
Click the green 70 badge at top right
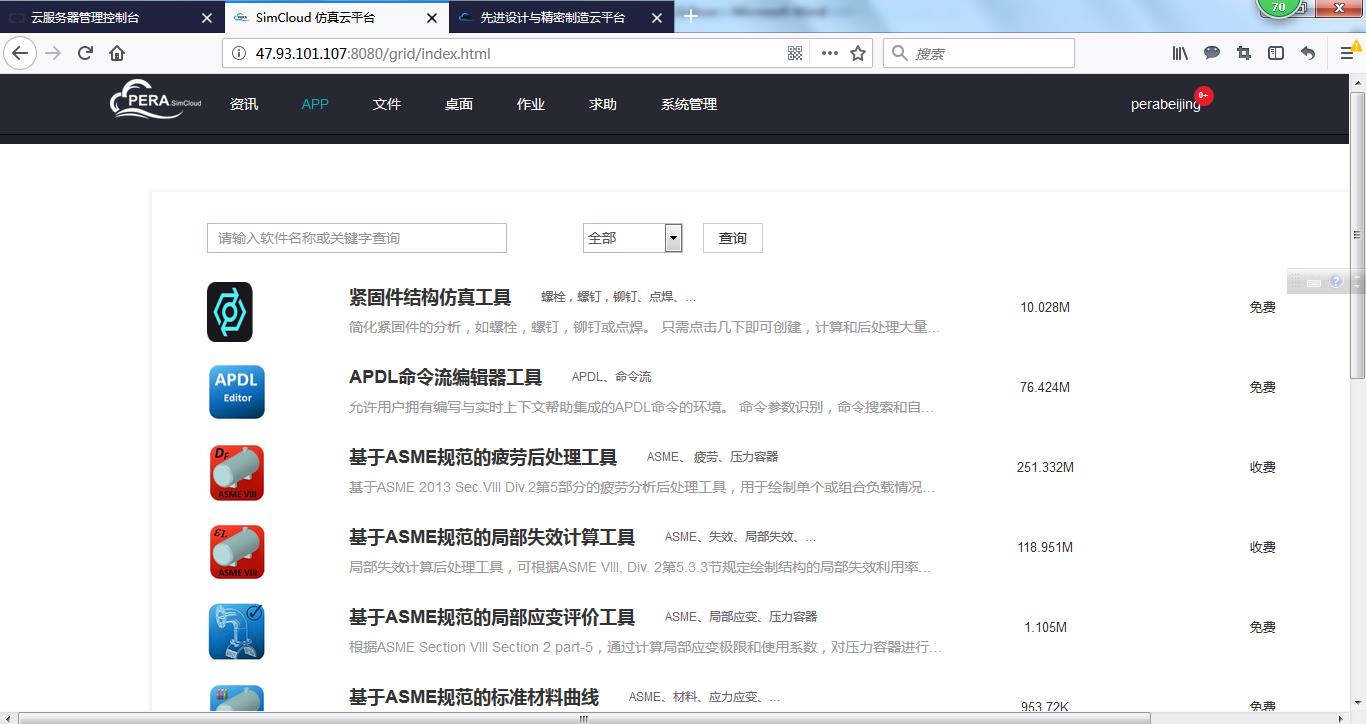coord(1278,7)
